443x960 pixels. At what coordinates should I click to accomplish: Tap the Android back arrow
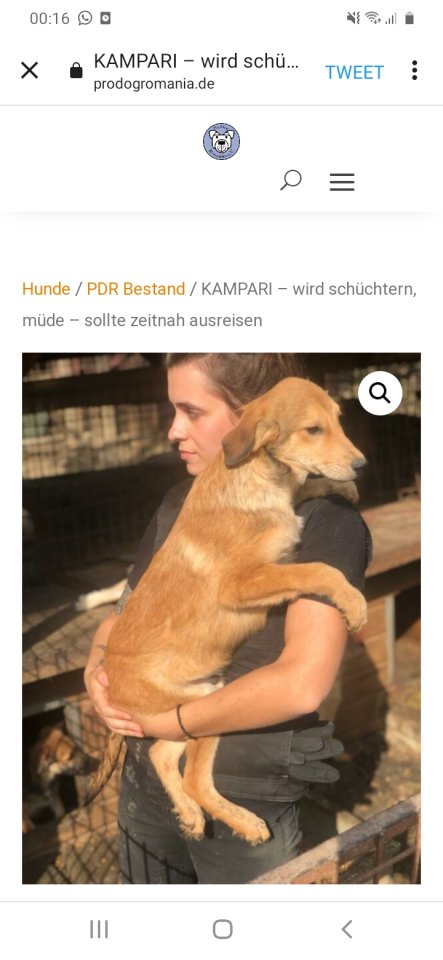[346, 929]
